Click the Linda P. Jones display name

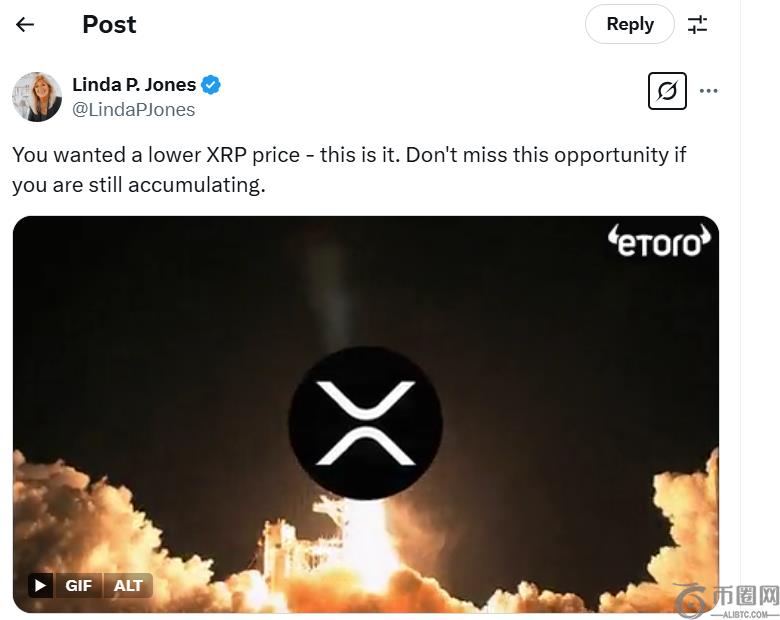(134, 85)
